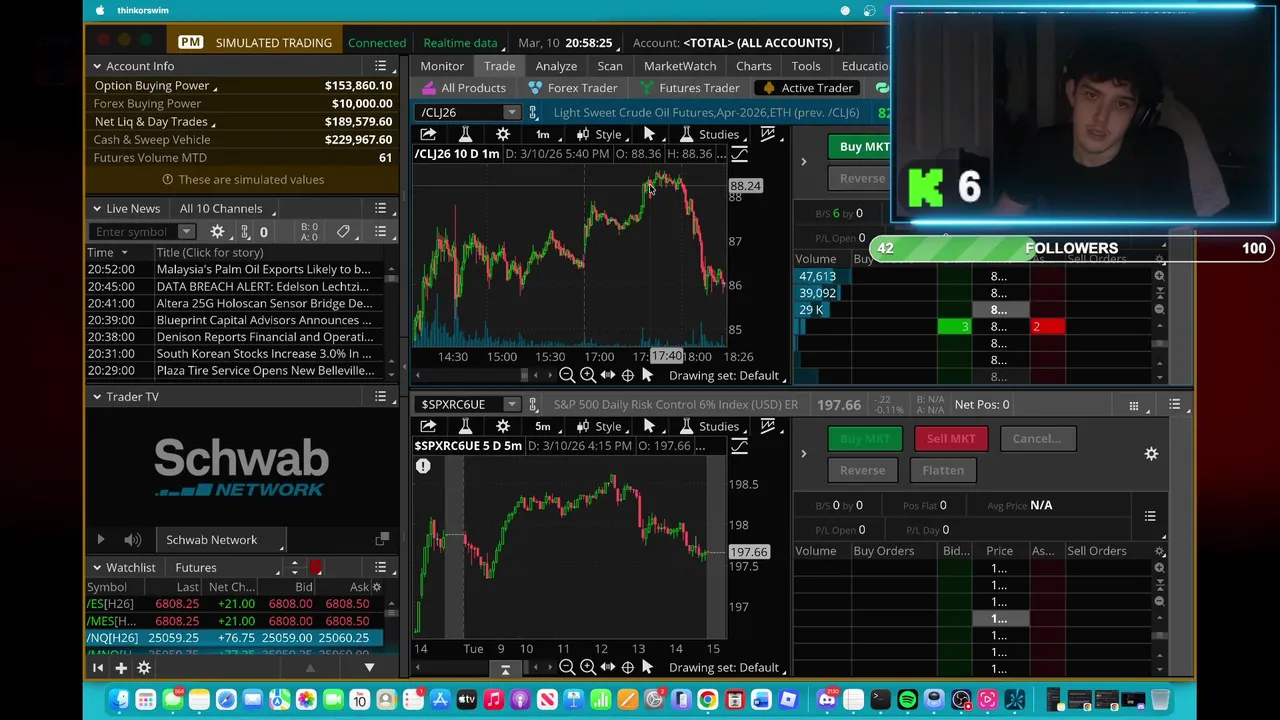The image size is (1280, 720).
Task: Mute Trader TV with the speaker icon
Action: pyautogui.click(x=132, y=540)
